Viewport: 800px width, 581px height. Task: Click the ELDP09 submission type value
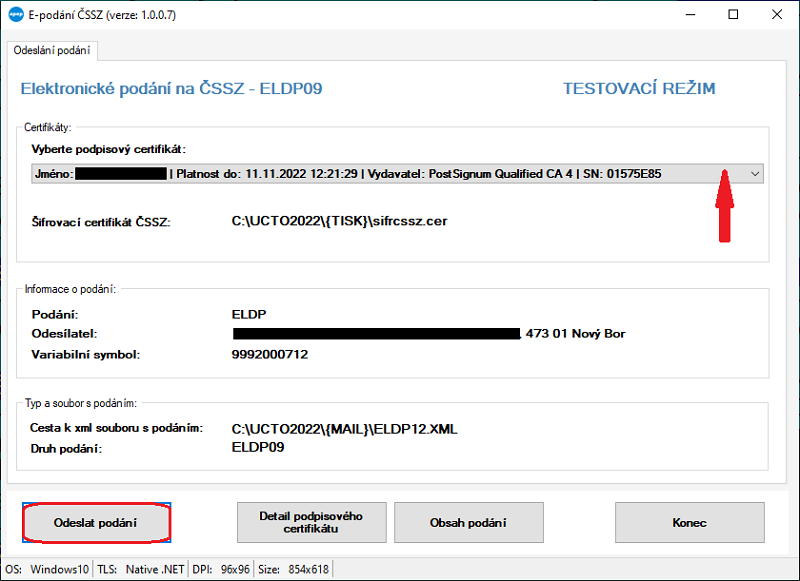tap(258, 447)
